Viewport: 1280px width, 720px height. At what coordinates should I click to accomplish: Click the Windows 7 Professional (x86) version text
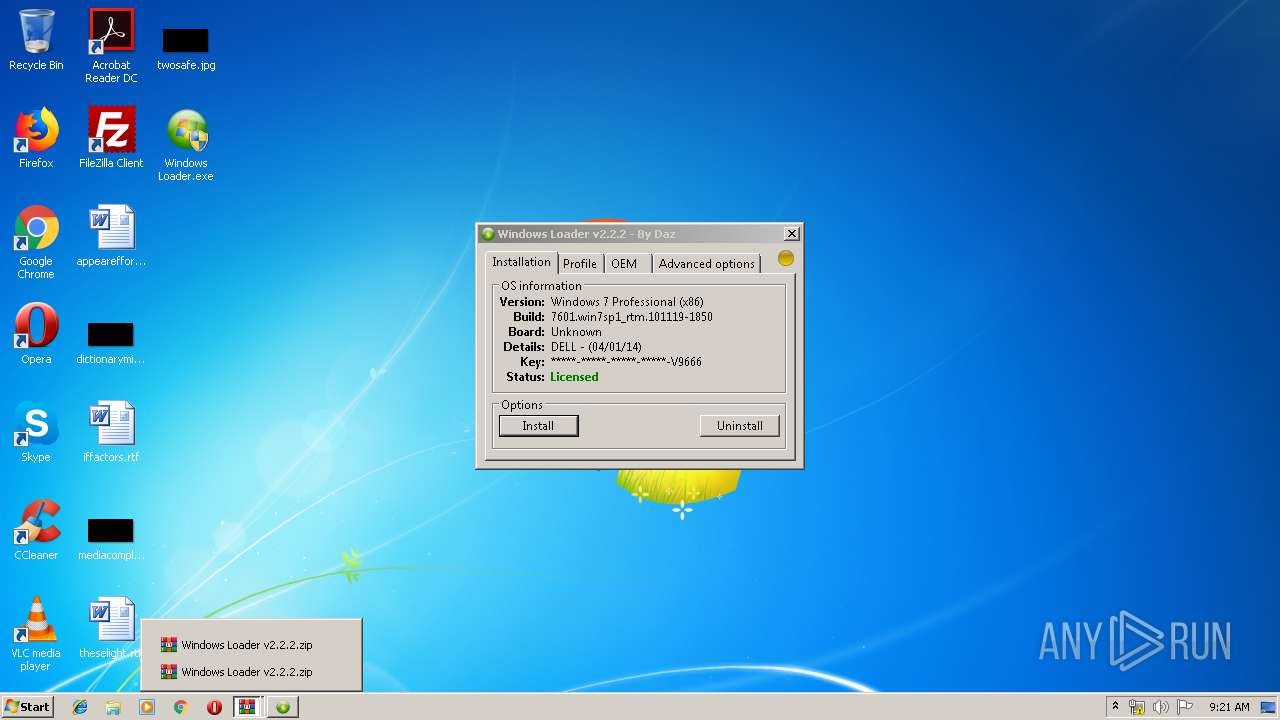[627, 302]
